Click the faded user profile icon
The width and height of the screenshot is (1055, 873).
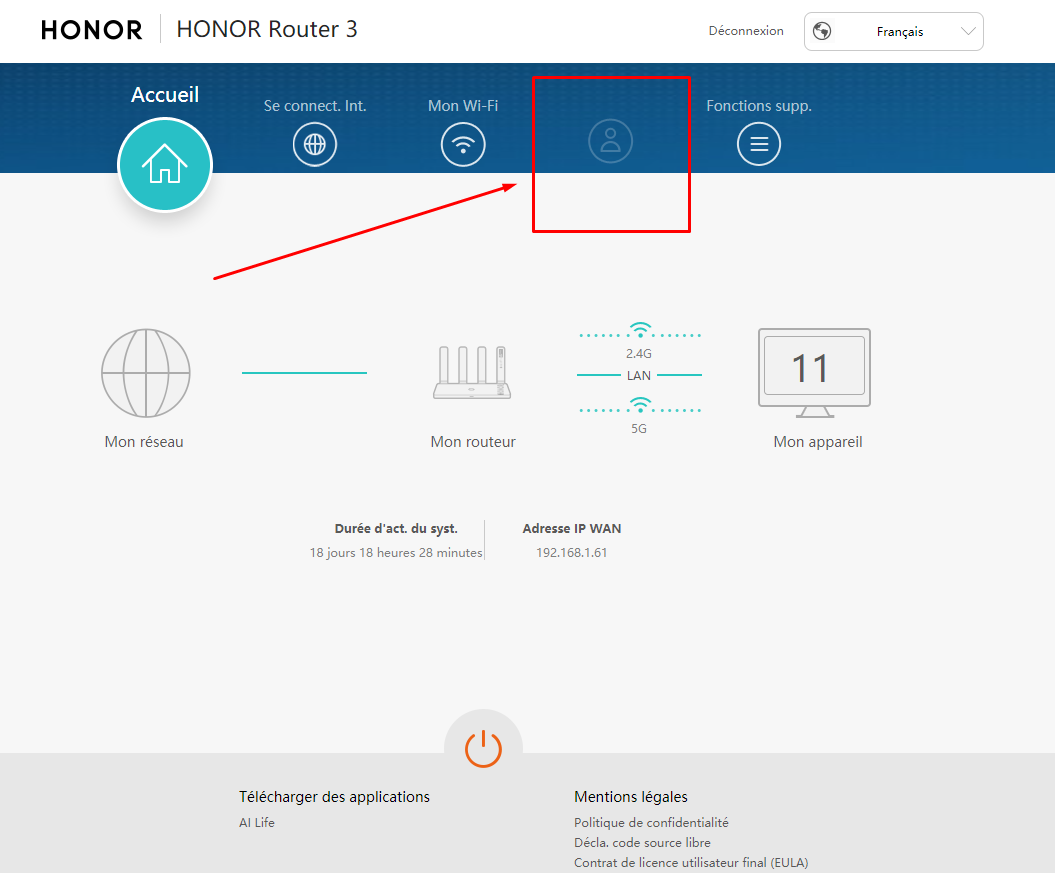coord(610,141)
